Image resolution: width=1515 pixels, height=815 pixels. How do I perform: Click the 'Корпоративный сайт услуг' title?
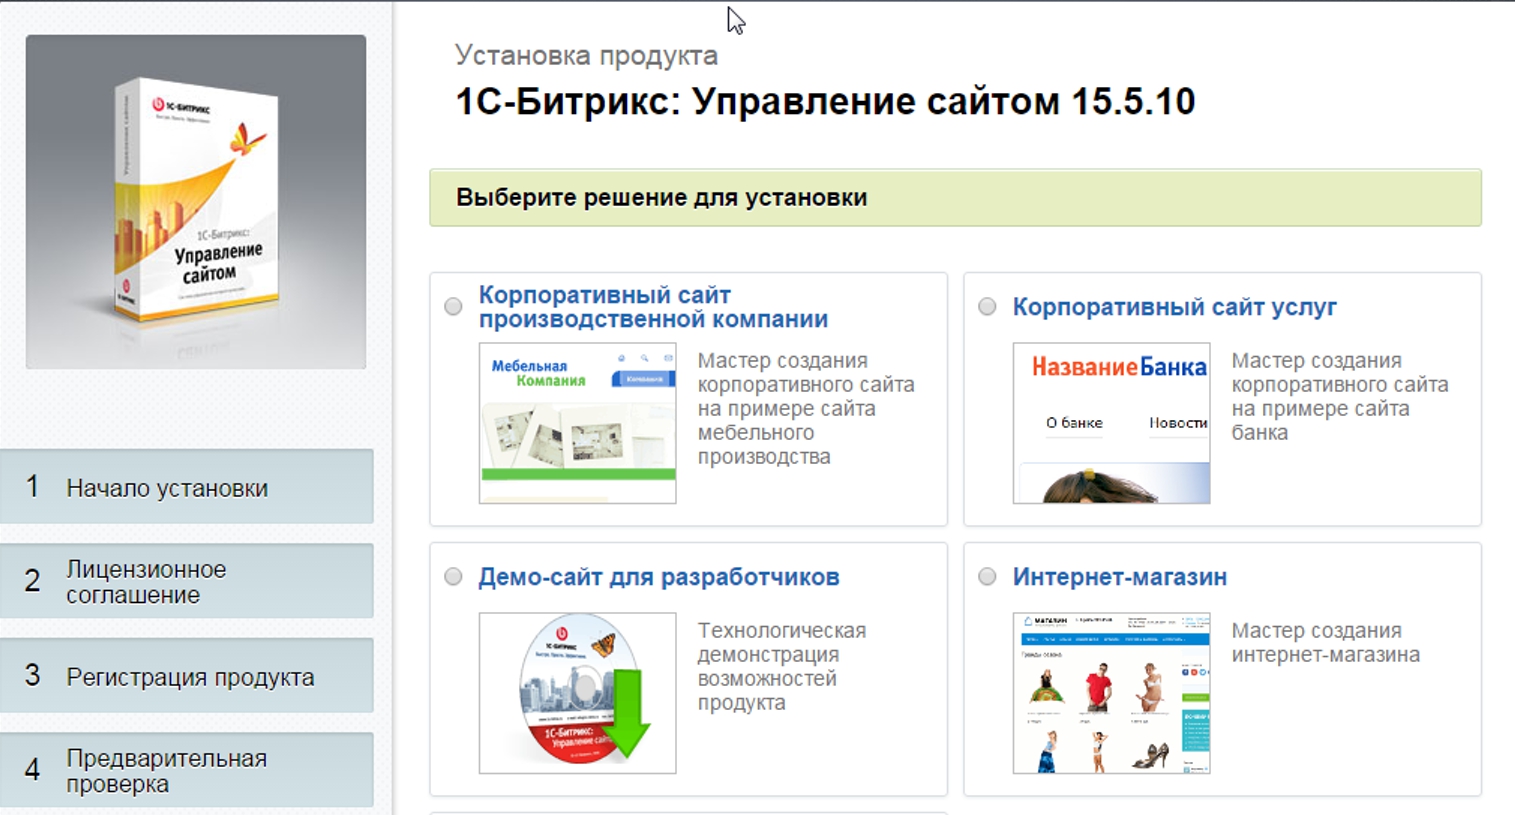point(1174,307)
